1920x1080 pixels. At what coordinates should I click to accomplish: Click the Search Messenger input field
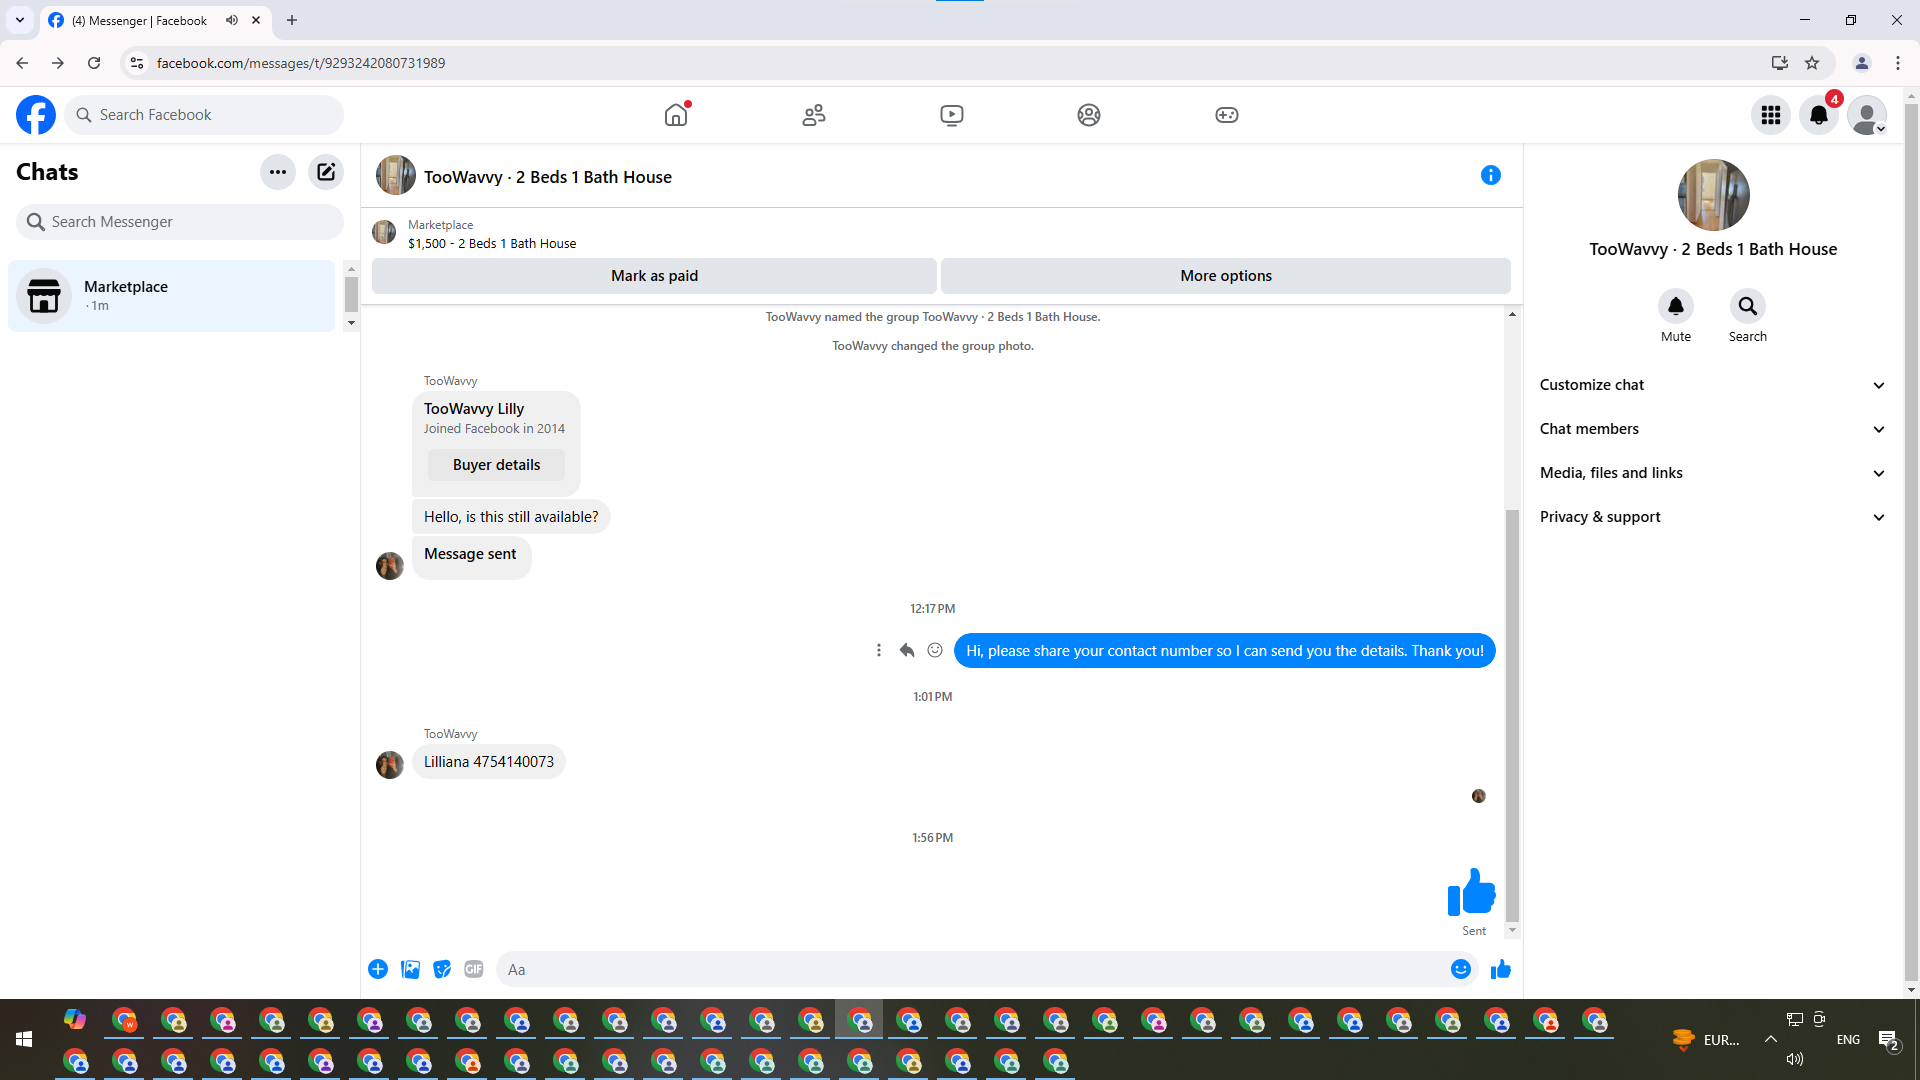180,222
